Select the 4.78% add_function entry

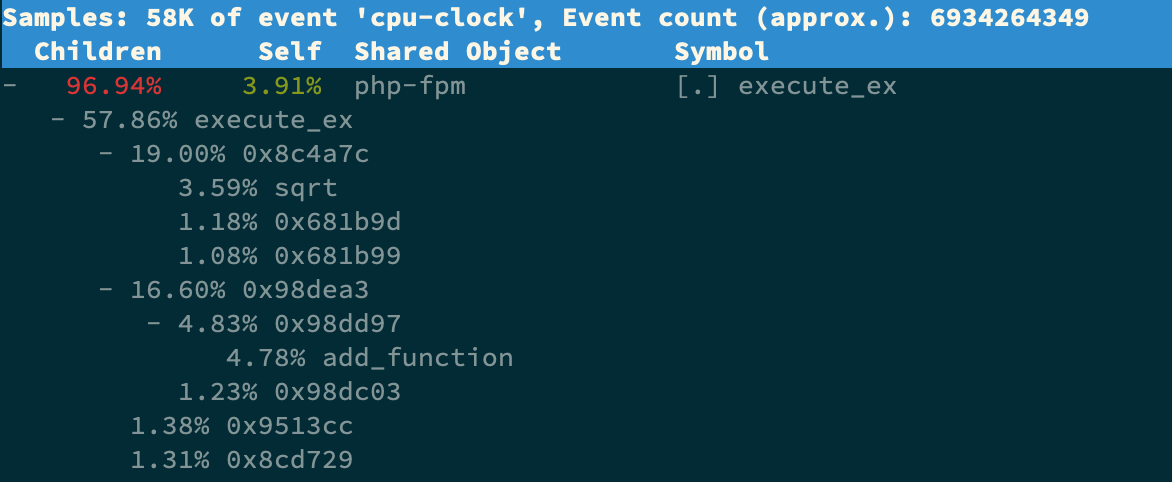pos(369,358)
